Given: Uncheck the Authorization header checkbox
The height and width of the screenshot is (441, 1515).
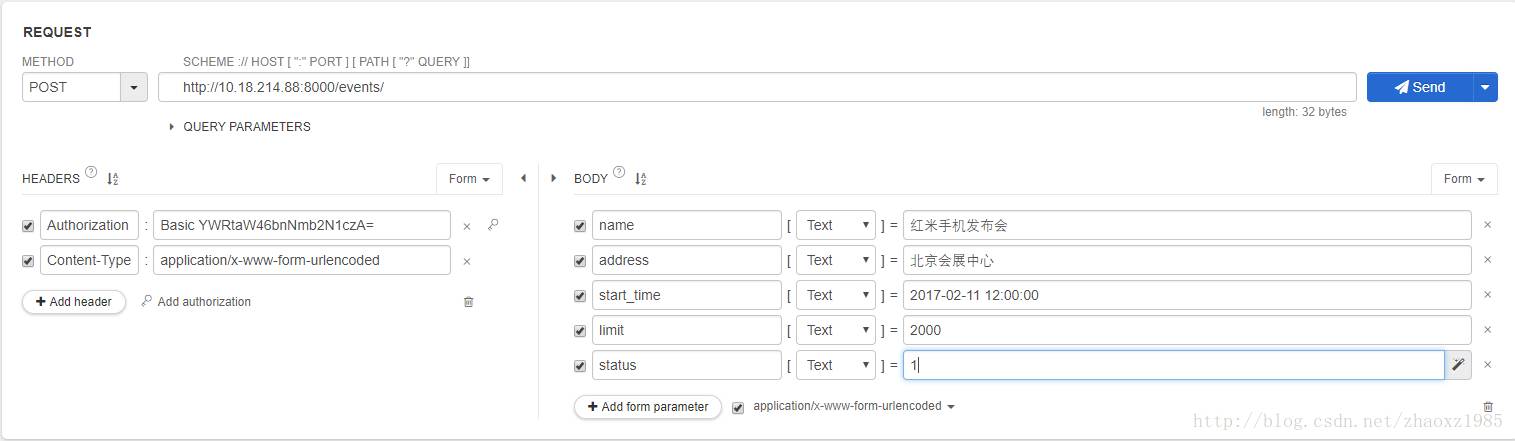Looking at the screenshot, I should click(x=28, y=227).
